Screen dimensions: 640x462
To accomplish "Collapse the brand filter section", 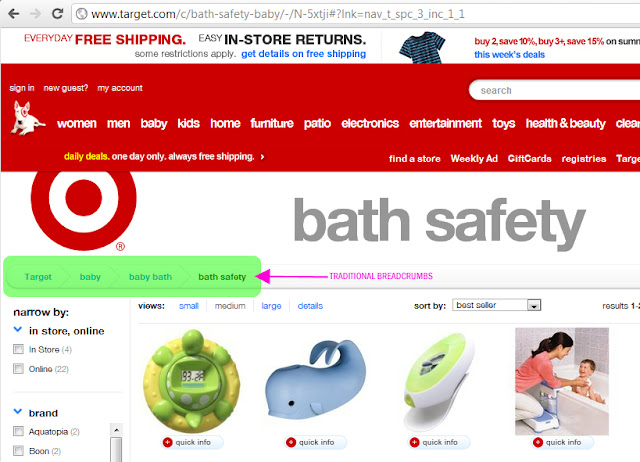I will (x=18, y=411).
